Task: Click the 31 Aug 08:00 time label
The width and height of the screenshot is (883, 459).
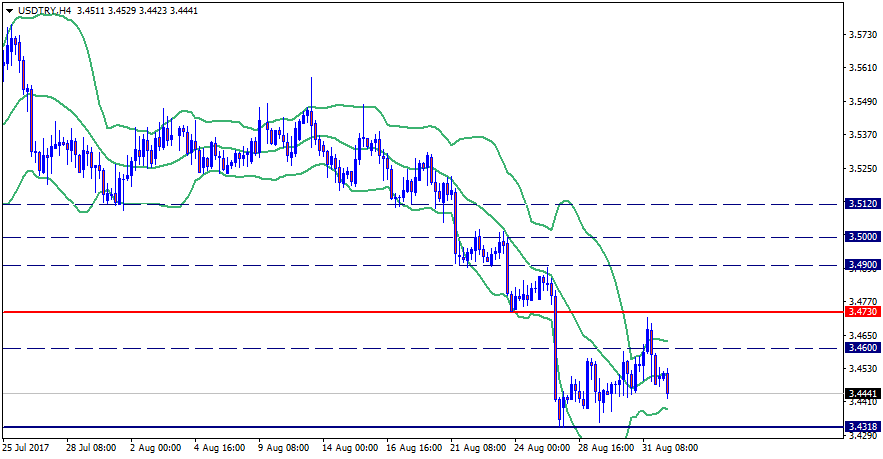Action: pos(671,449)
